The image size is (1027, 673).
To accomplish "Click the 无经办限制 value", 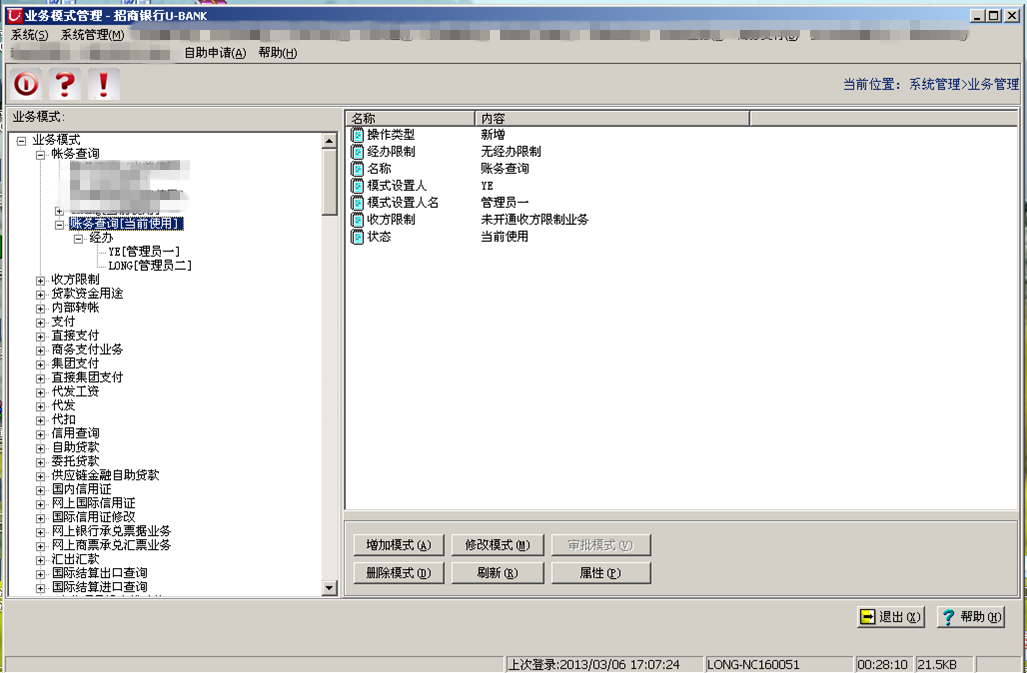I will pyautogui.click(x=511, y=152).
